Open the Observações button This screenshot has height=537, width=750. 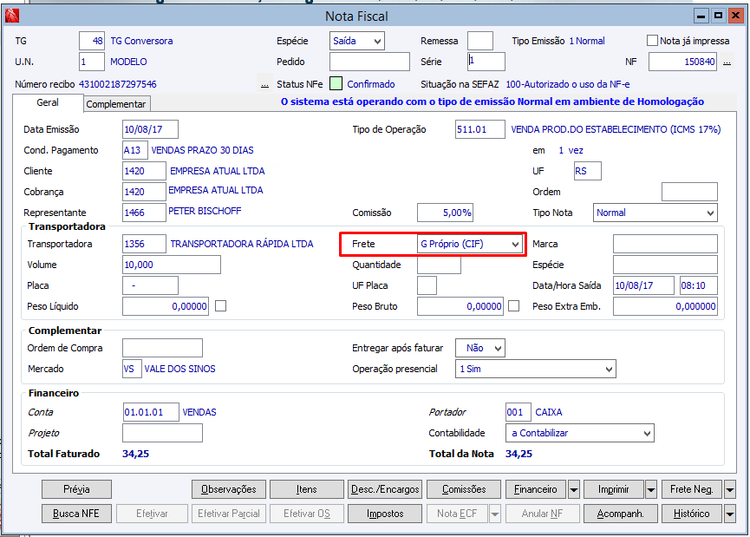pyautogui.click(x=229, y=490)
